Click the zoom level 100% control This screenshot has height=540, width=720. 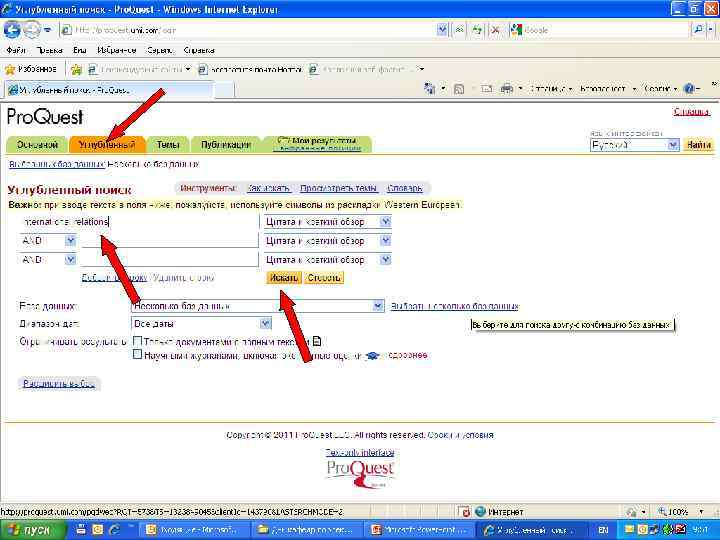(680, 512)
